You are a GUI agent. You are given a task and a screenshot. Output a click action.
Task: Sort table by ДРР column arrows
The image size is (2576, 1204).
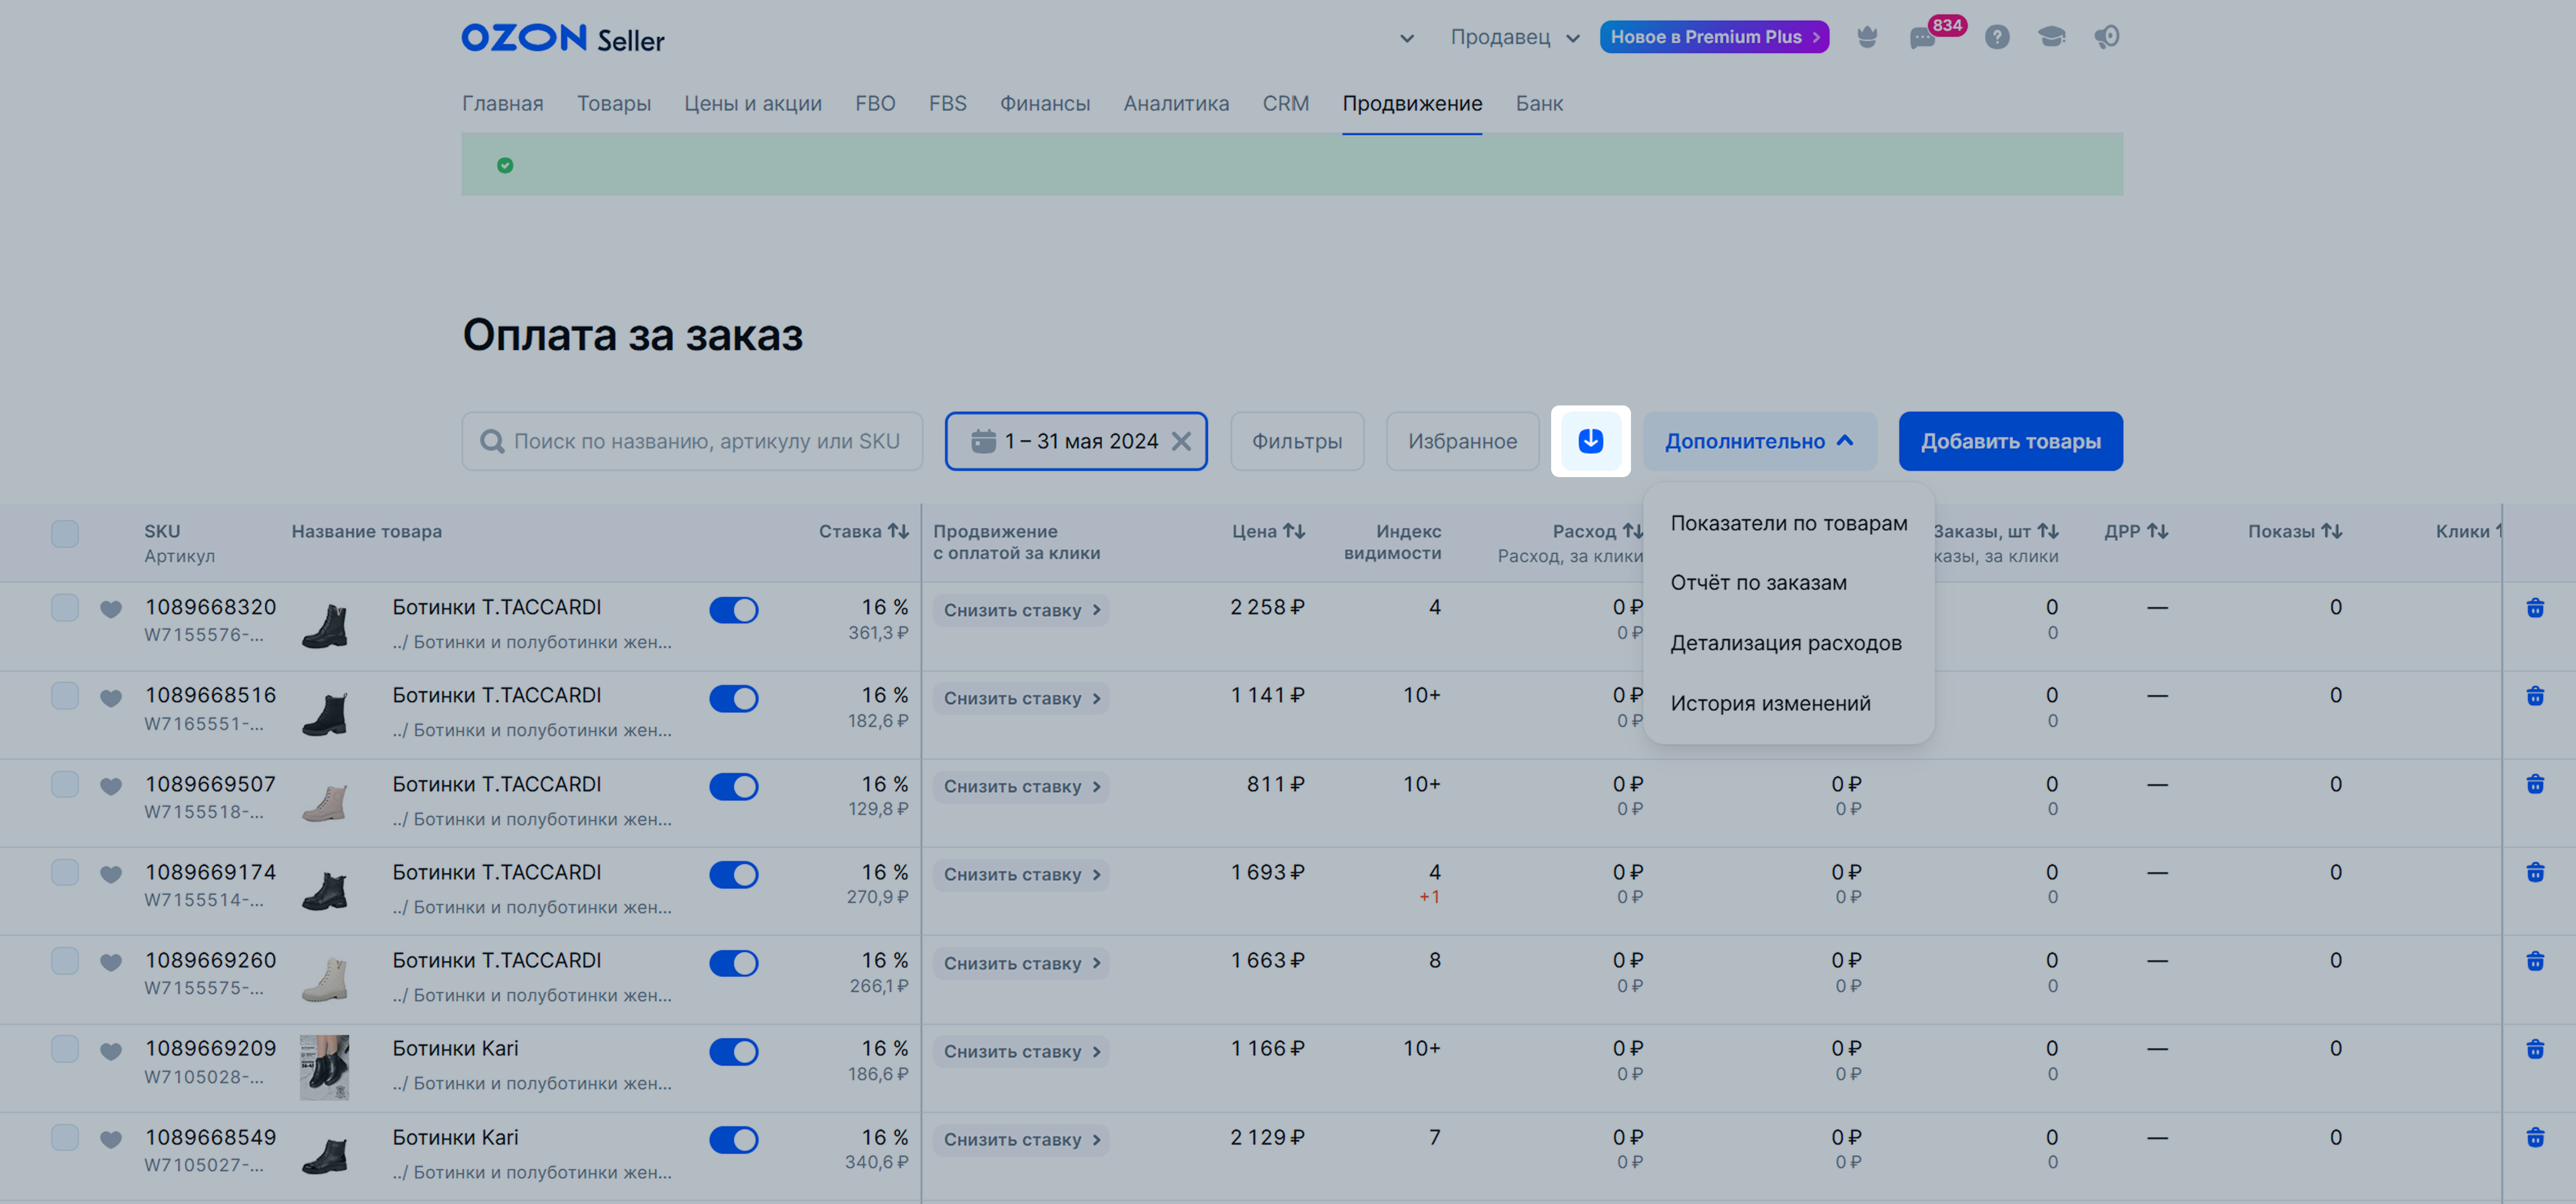pyautogui.click(x=2157, y=531)
